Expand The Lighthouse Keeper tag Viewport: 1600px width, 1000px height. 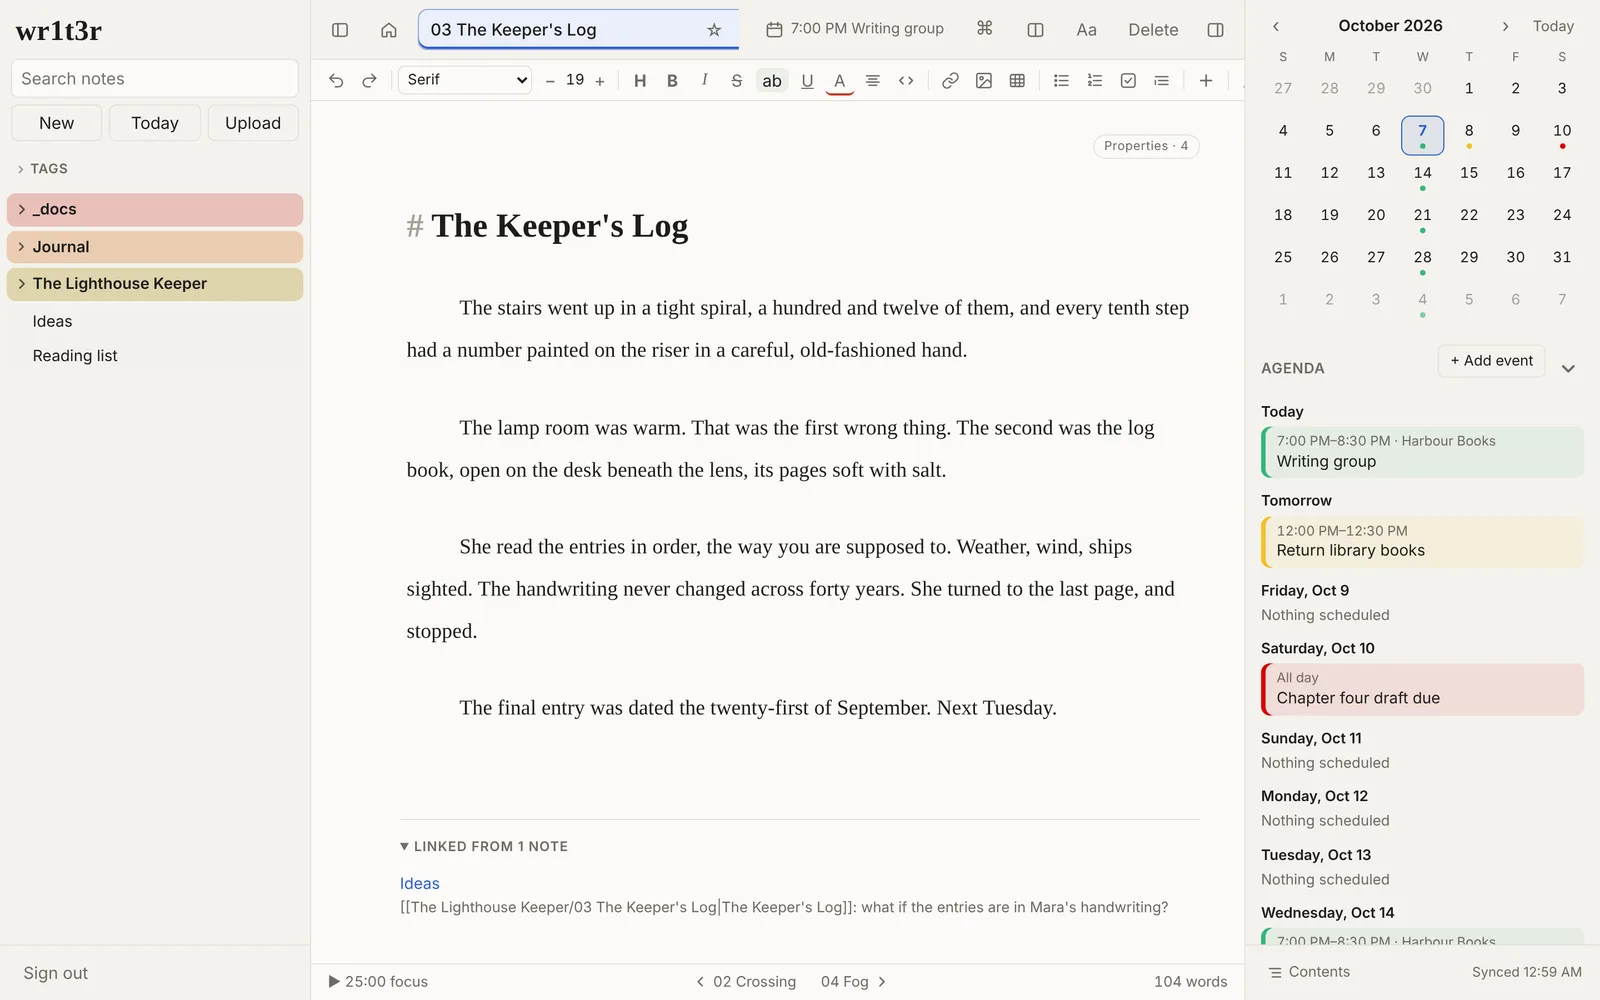coord(22,283)
